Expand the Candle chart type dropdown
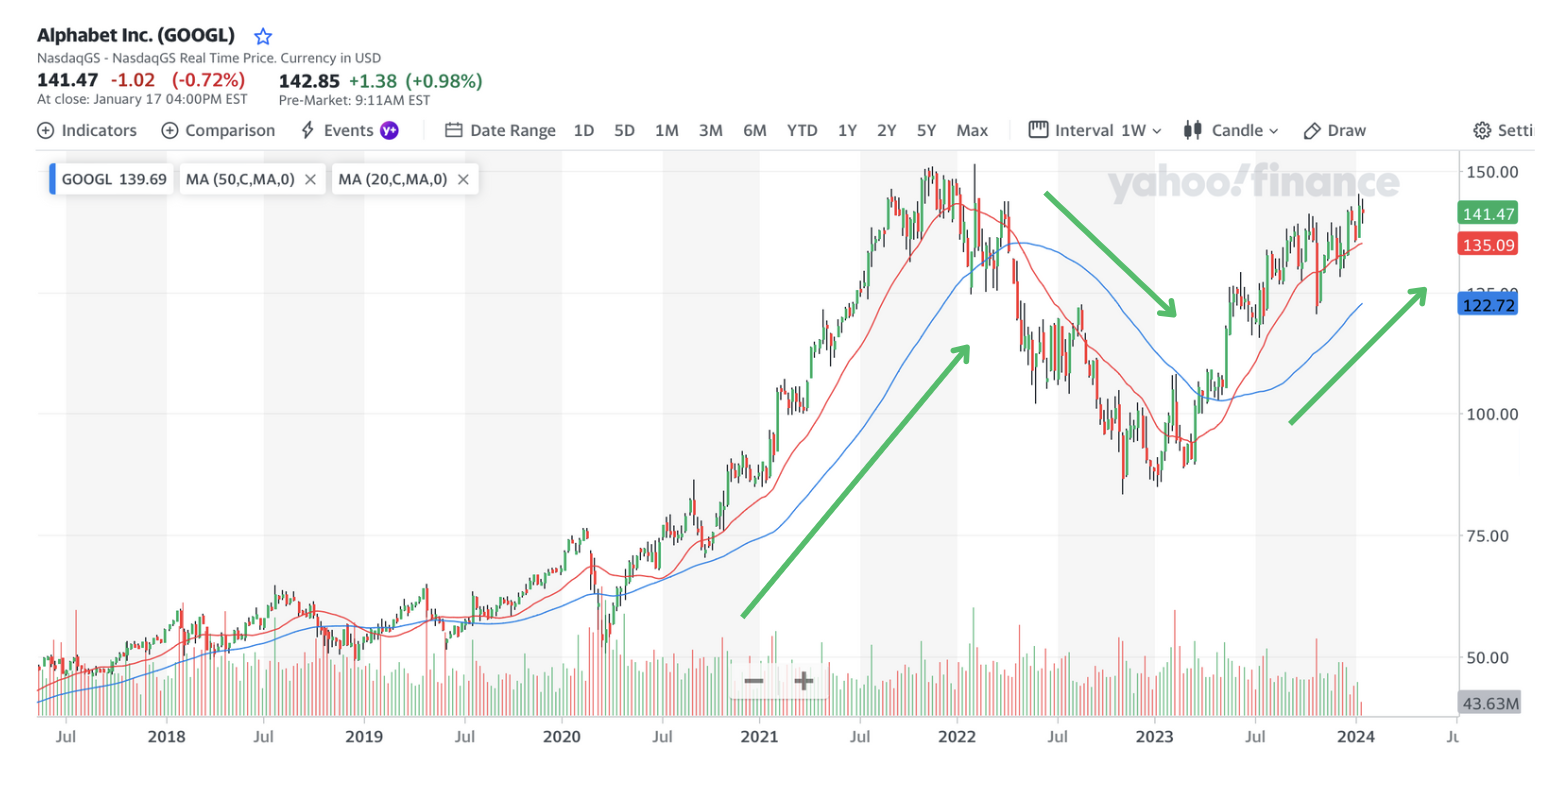Viewport: 1550px width, 786px height. (1231, 130)
